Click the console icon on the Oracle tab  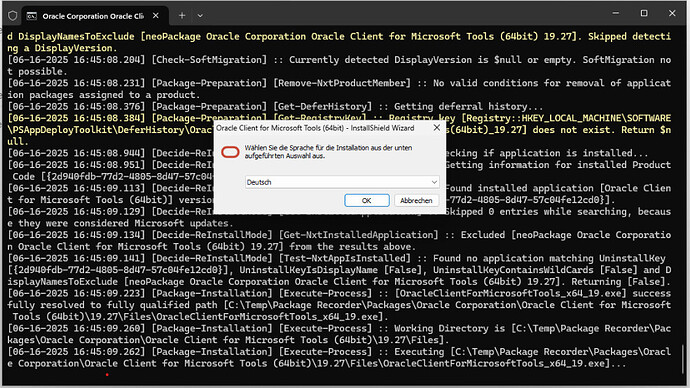pos(32,16)
